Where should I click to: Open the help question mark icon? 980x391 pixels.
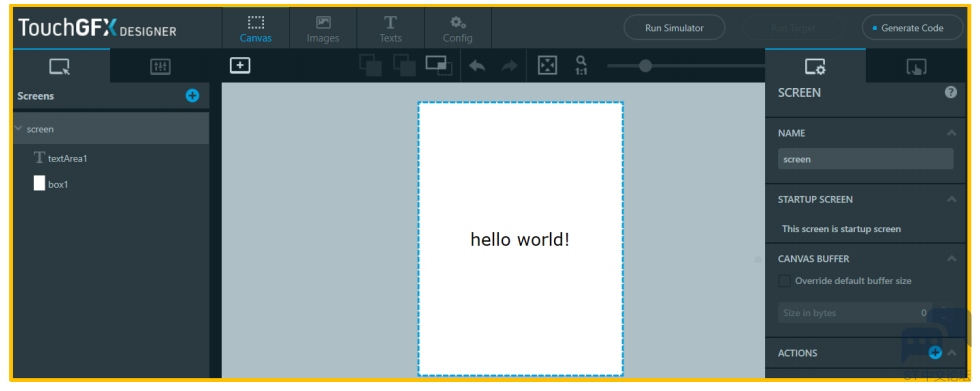click(x=951, y=92)
